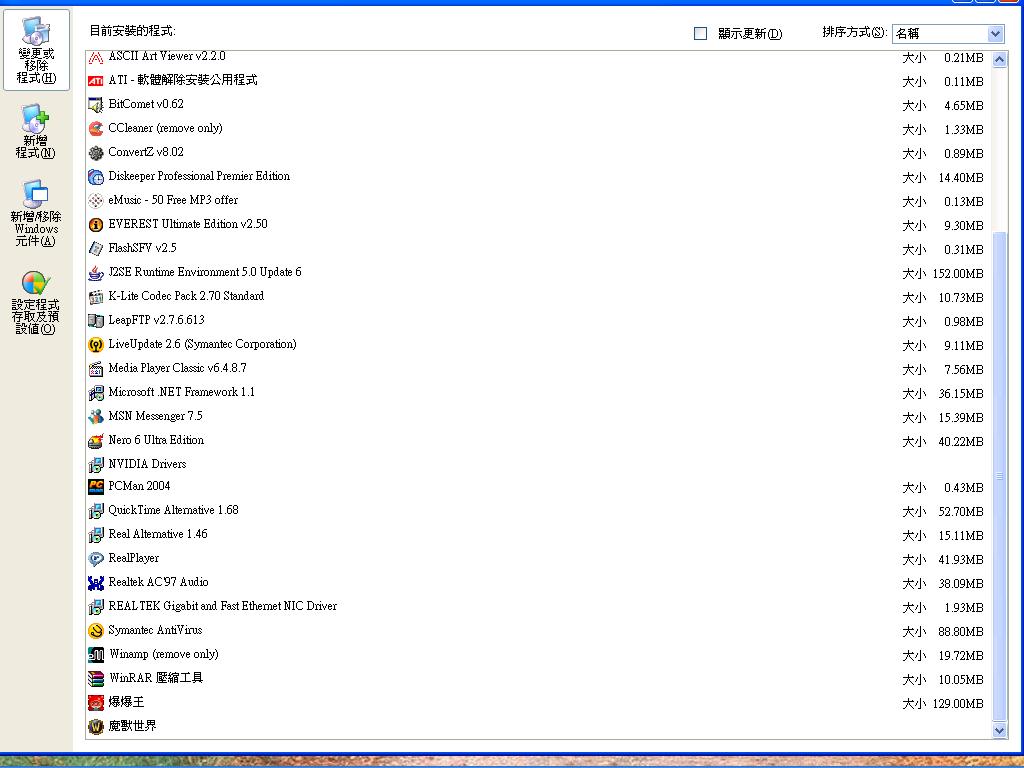Click the 88.80MB size value
This screenshot has width=1024, height=768.
tap(961, 632)
